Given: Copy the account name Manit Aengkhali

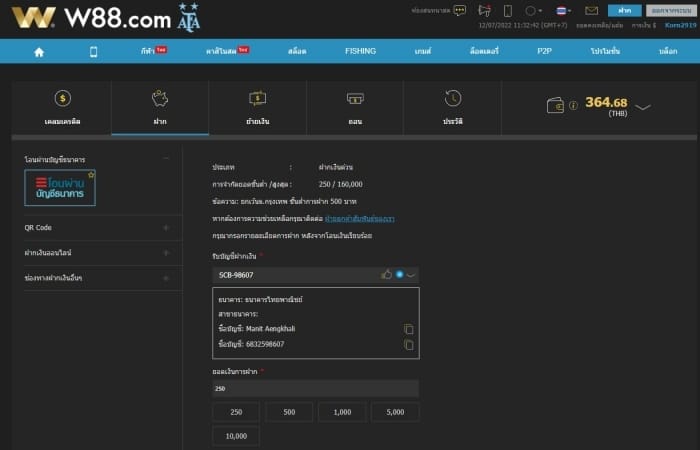Looking at the screenshot, I should tap(408, 329).
